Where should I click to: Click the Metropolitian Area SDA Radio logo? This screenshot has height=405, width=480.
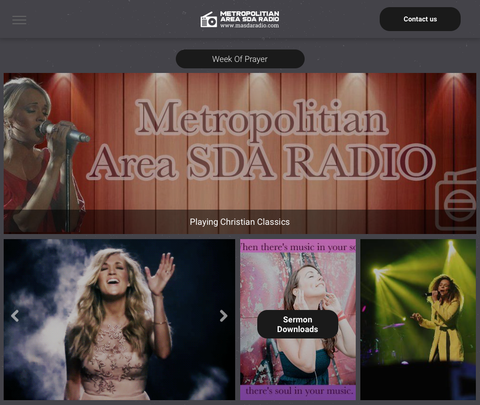click(x=240, y=19)
